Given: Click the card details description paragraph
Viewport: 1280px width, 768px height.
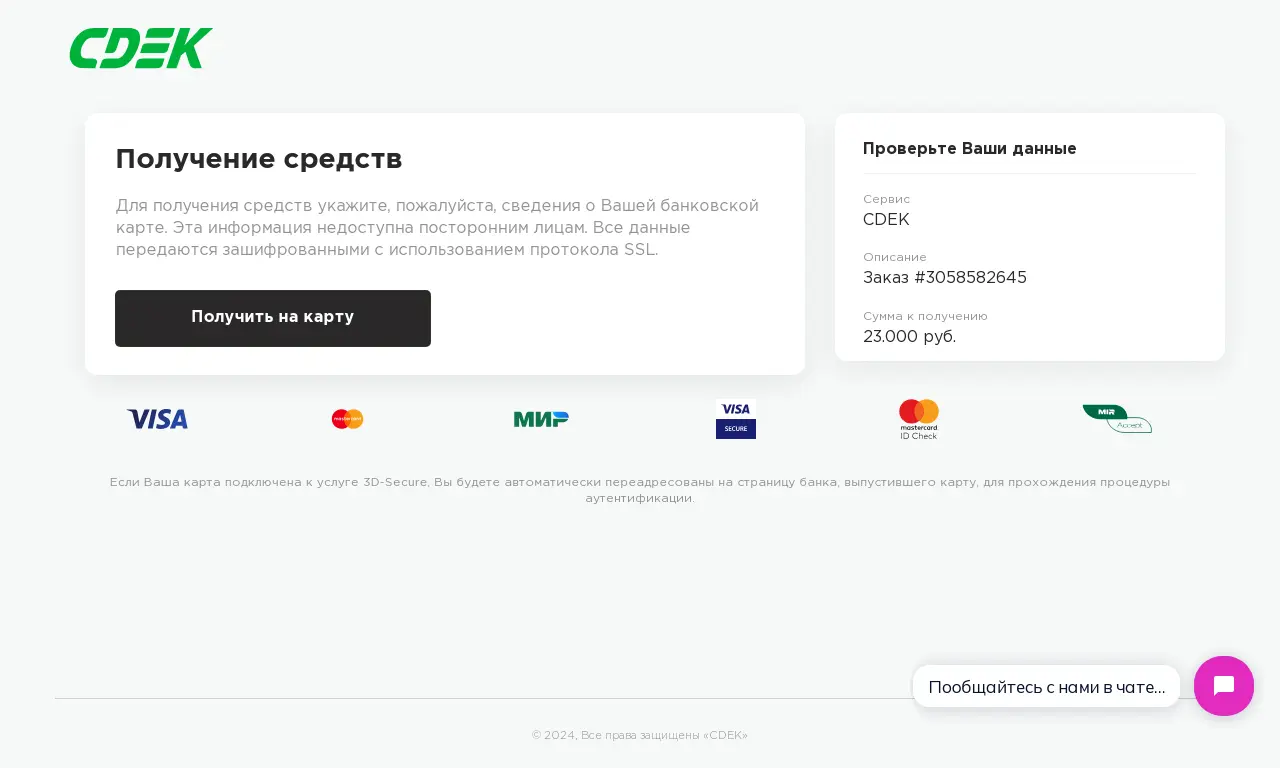Looking at the screenshot, I should (437, 227).
